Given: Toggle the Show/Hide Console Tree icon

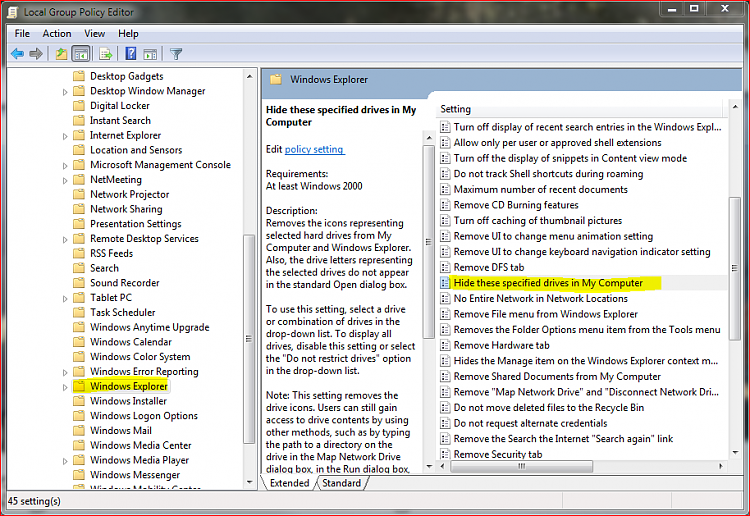Looking at the screenshot, I should pyautogui.click(x=81, y=54).
